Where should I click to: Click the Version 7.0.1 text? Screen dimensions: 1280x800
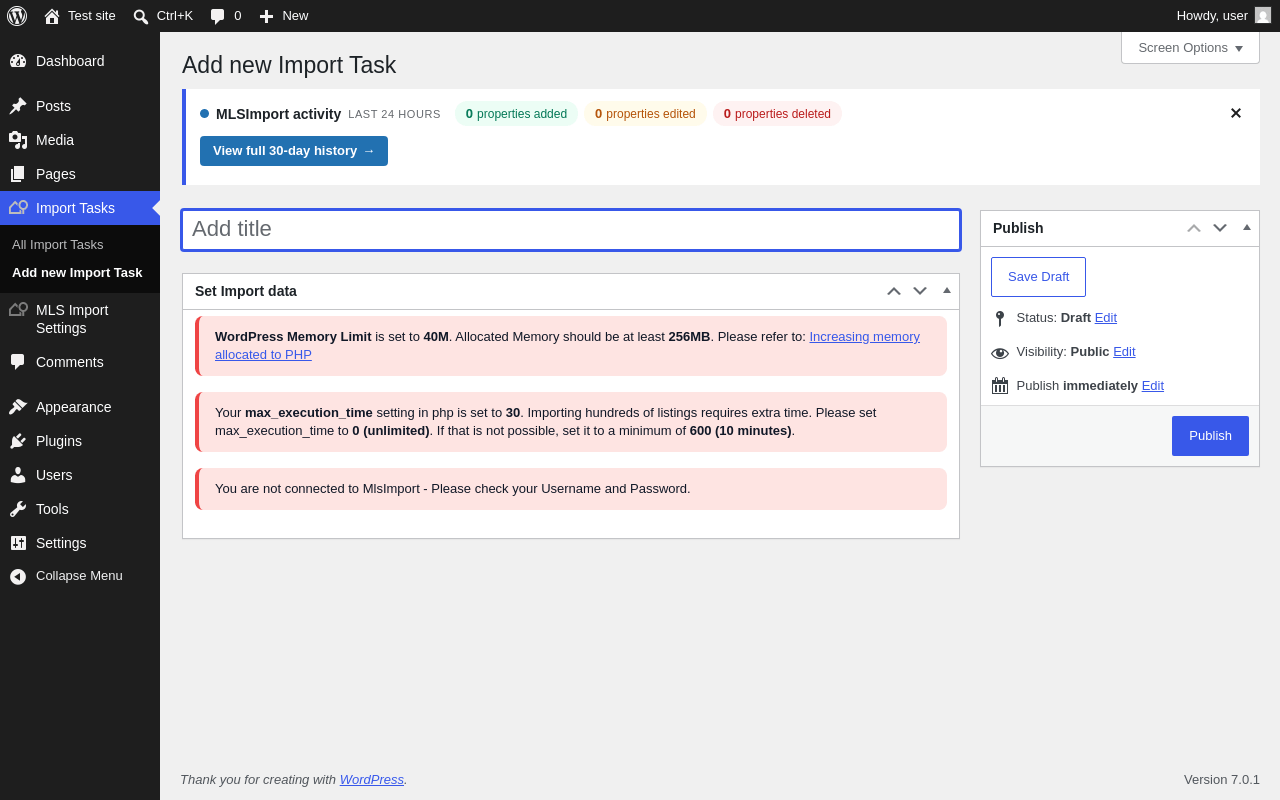pyautogui.click(x=1222, y=779)
